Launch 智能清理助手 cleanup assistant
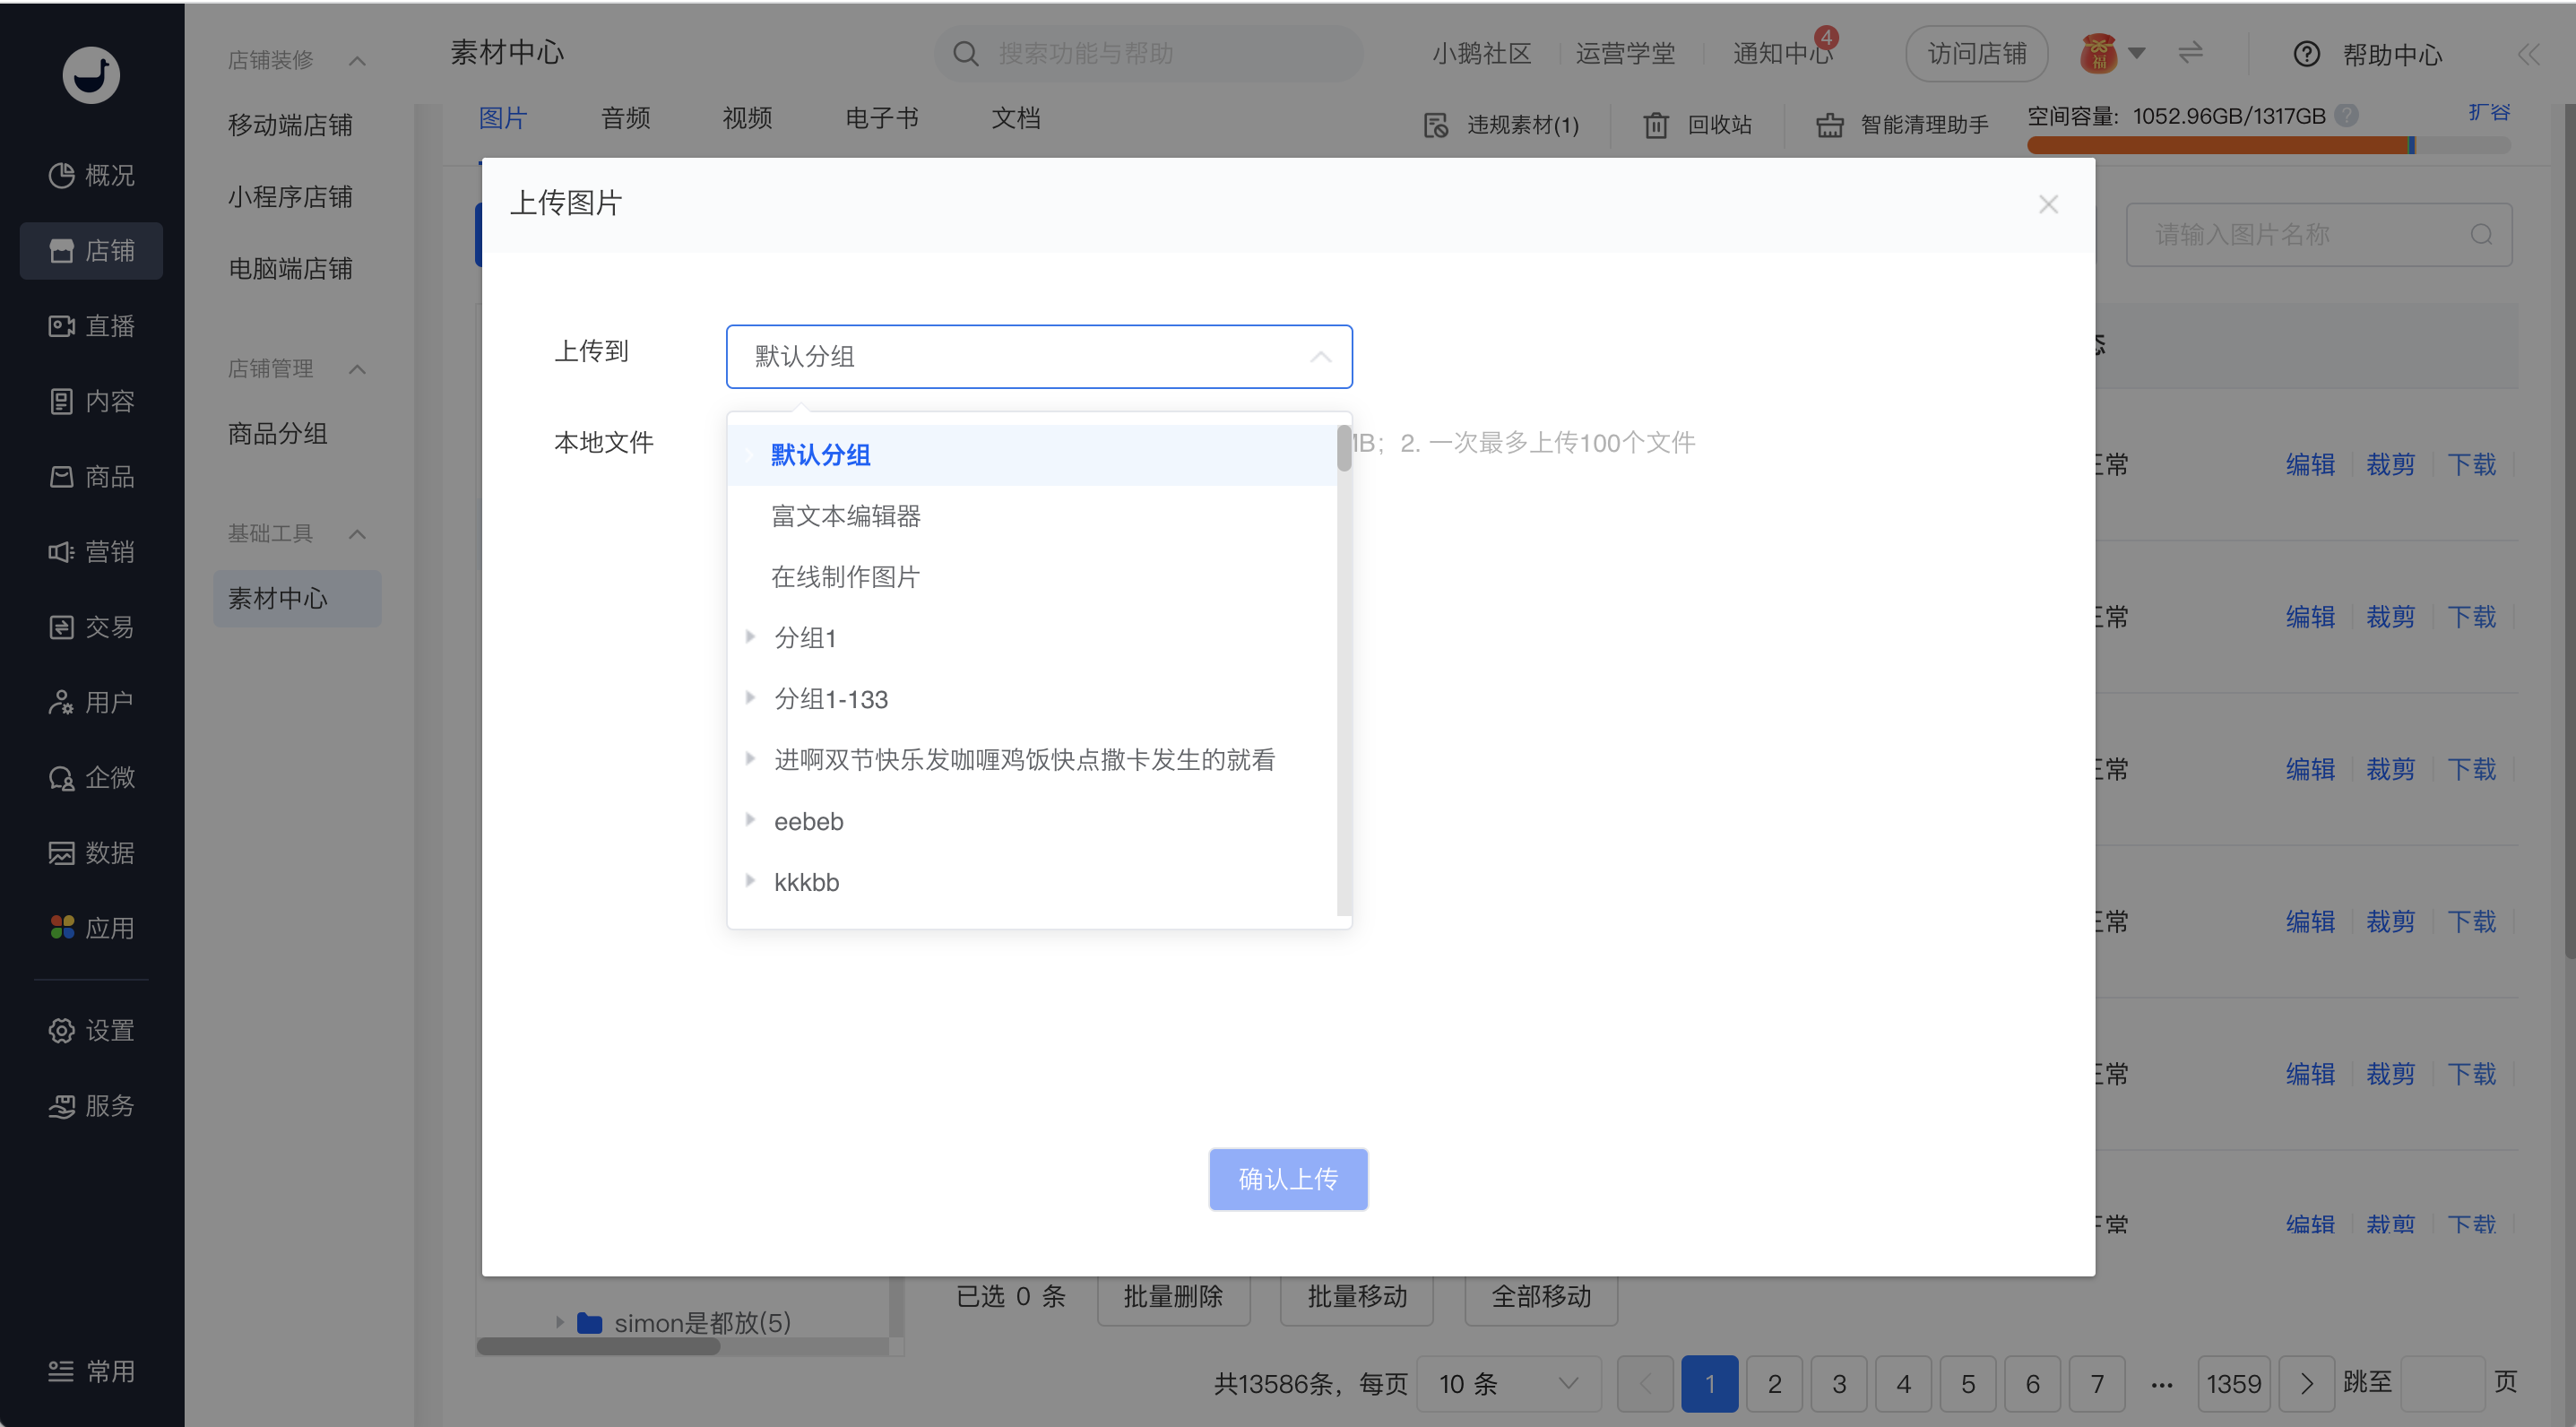The height and width of the screenshot is (1427, 2576). (x=1902, y=125)
